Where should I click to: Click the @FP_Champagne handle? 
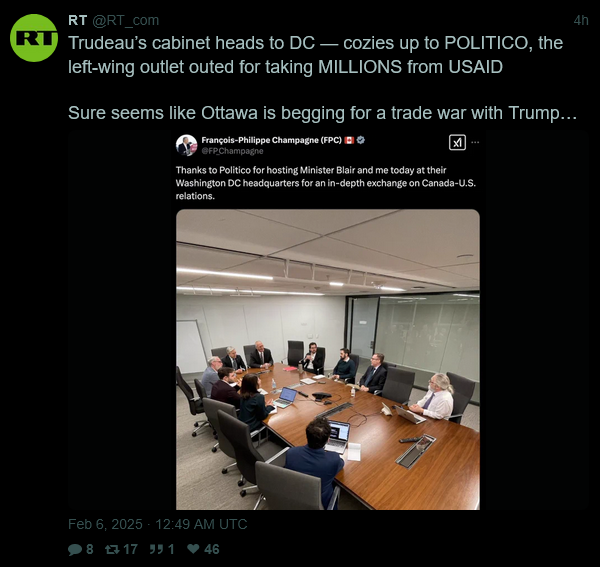pyautogui.click(x=233, y=151)
